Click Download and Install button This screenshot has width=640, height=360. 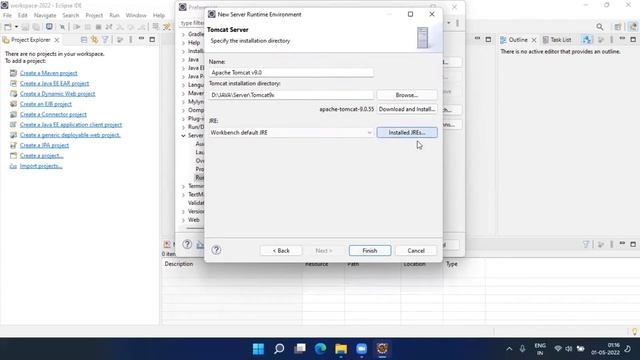(407, 109)
